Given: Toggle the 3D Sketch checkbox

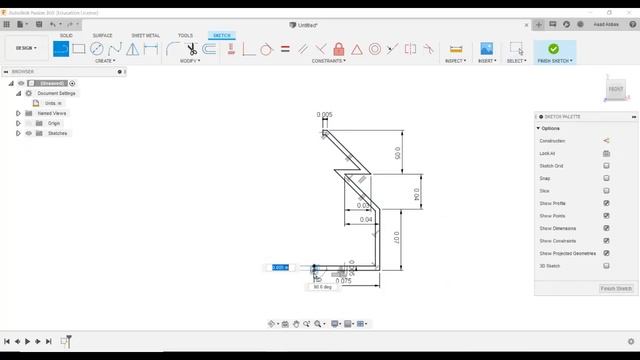Looking at the screenshot, I should point(607,266).
